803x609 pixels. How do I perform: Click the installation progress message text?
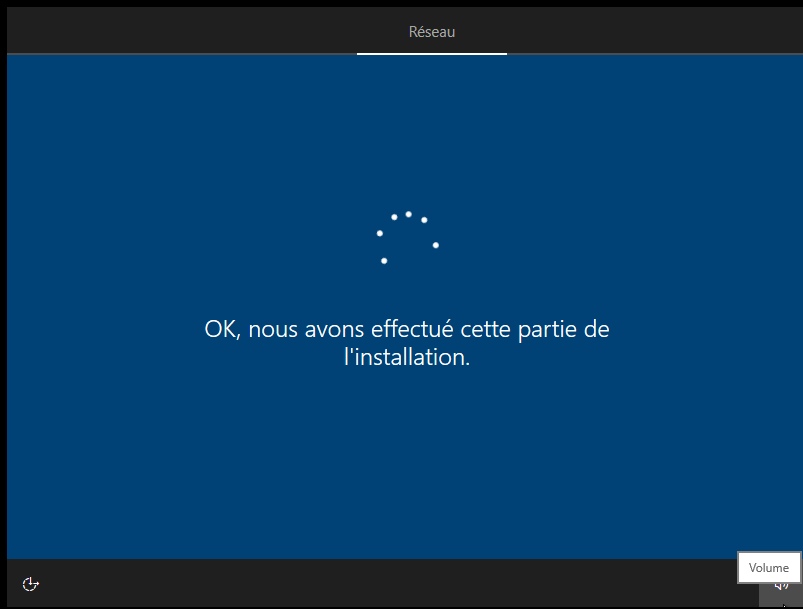[404, 342]
